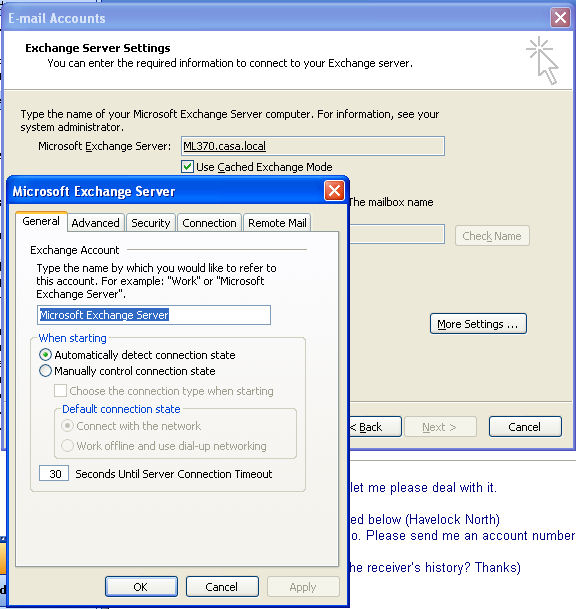Viewport: 576px width, 609px height.
Task: Click the wizard cursor icon in header
Action: (x=543, y=61)
